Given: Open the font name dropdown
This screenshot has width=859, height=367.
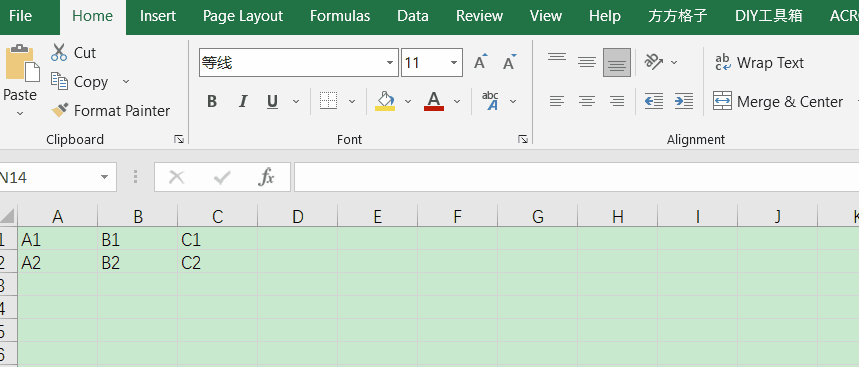Looking at the screenshot, I should pos(390,63).
